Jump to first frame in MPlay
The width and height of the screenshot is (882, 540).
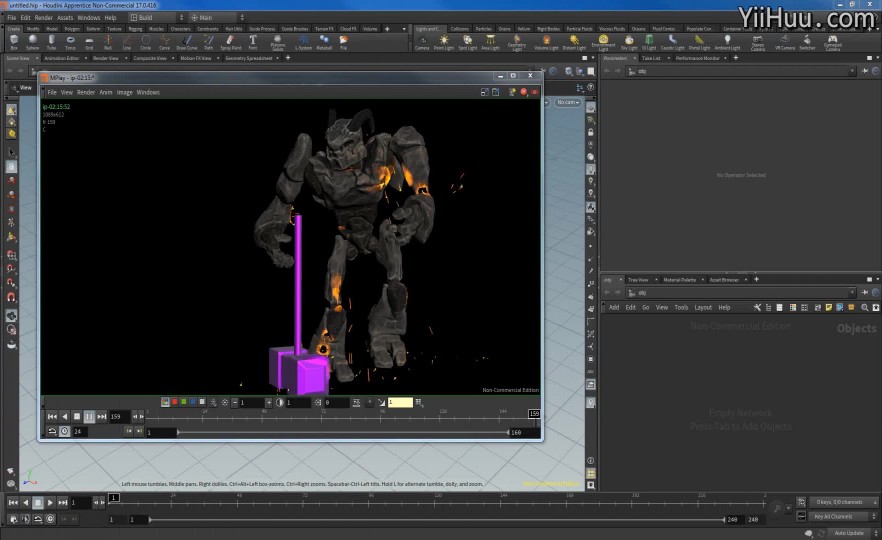[52, 416]
